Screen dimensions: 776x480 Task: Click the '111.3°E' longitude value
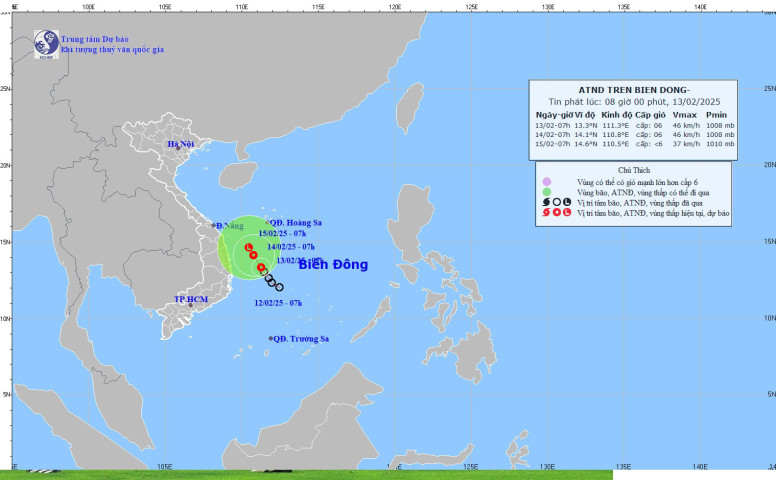pos(616,126)
